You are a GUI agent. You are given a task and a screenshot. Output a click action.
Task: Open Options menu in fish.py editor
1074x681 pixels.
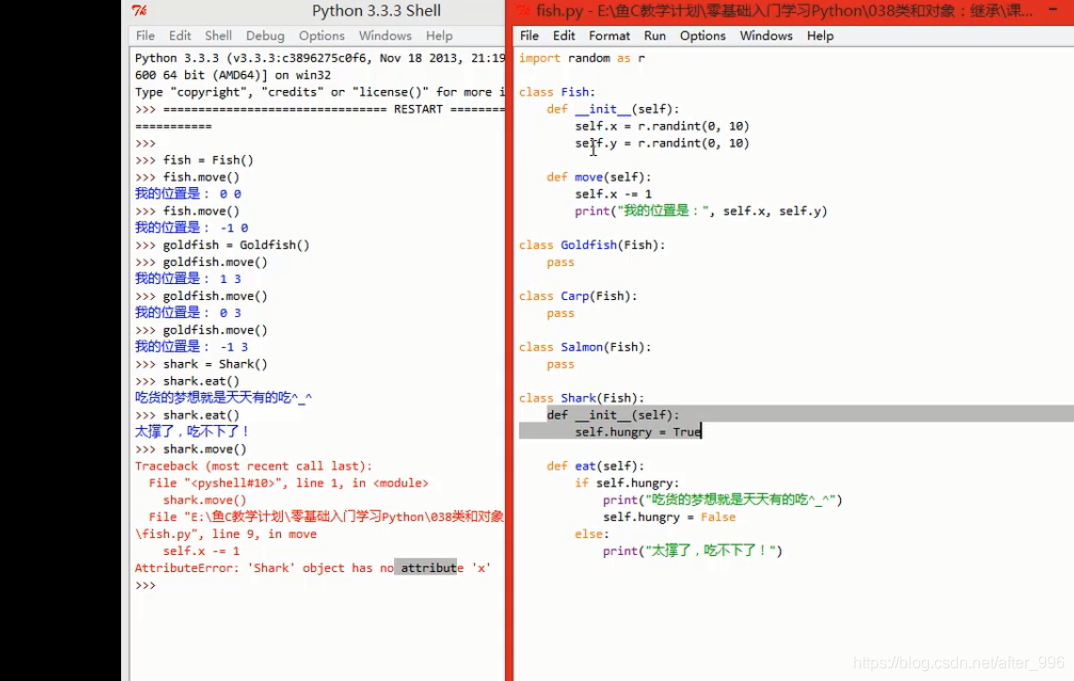point(702,36)
